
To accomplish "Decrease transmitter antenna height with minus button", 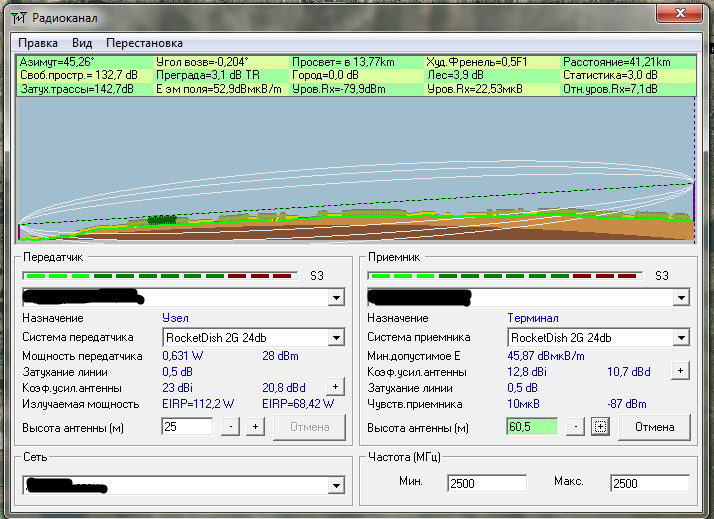I will pyautogui.click(x=230, y=427).
